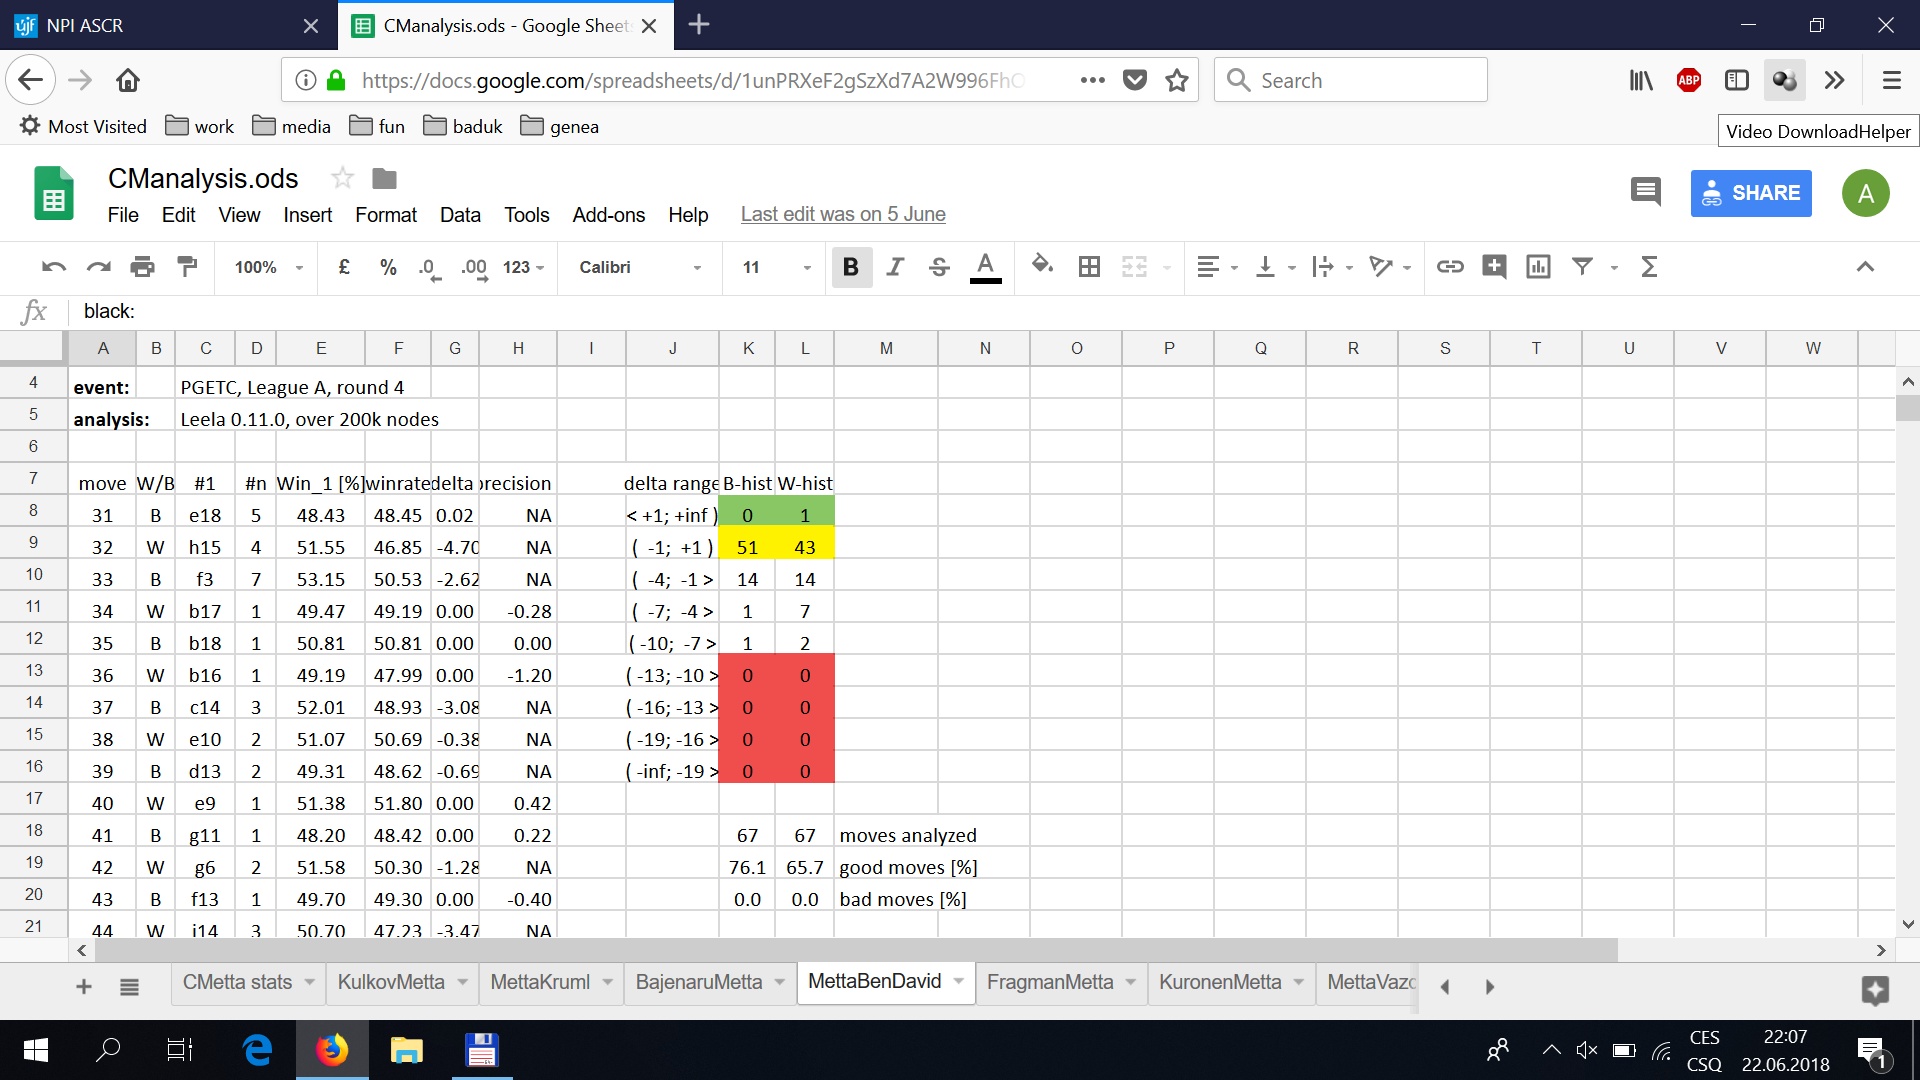Click the Help menu item
The height and width of the screenshot is (1080, 1920).
pyautogui.click(x=687, y=214)
